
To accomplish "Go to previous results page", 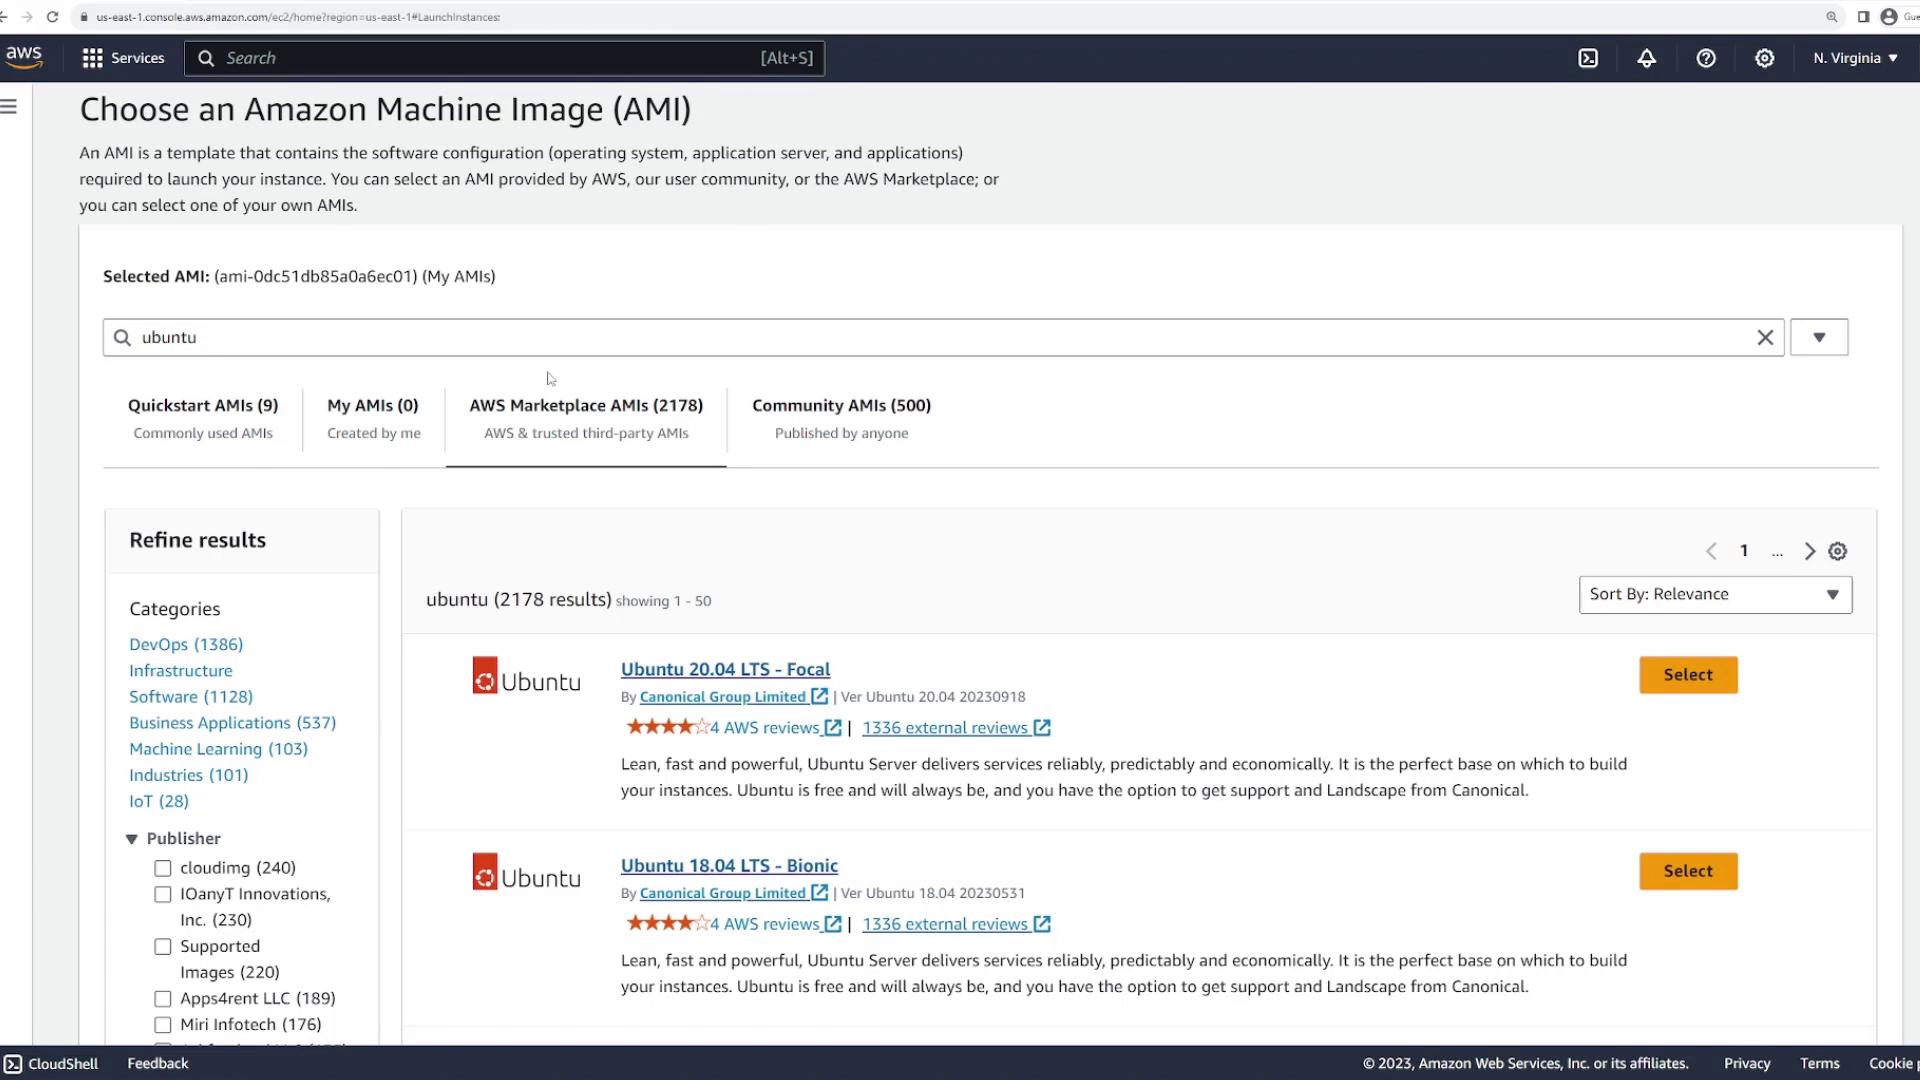I will (x=1711, y=551).
